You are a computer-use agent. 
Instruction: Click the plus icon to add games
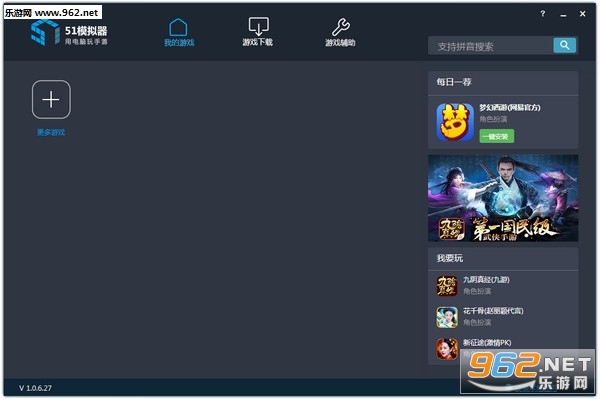pyautogui.click(x=51, y=99)
